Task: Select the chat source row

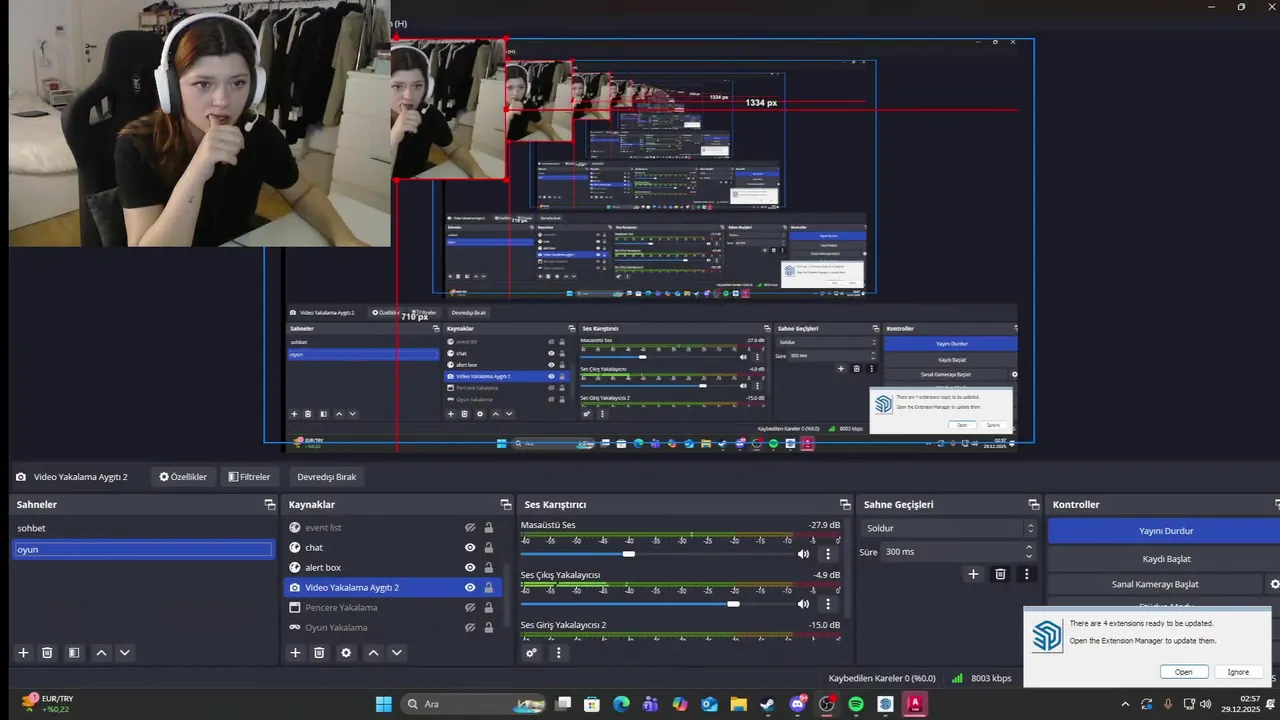Action: (393, 547)
